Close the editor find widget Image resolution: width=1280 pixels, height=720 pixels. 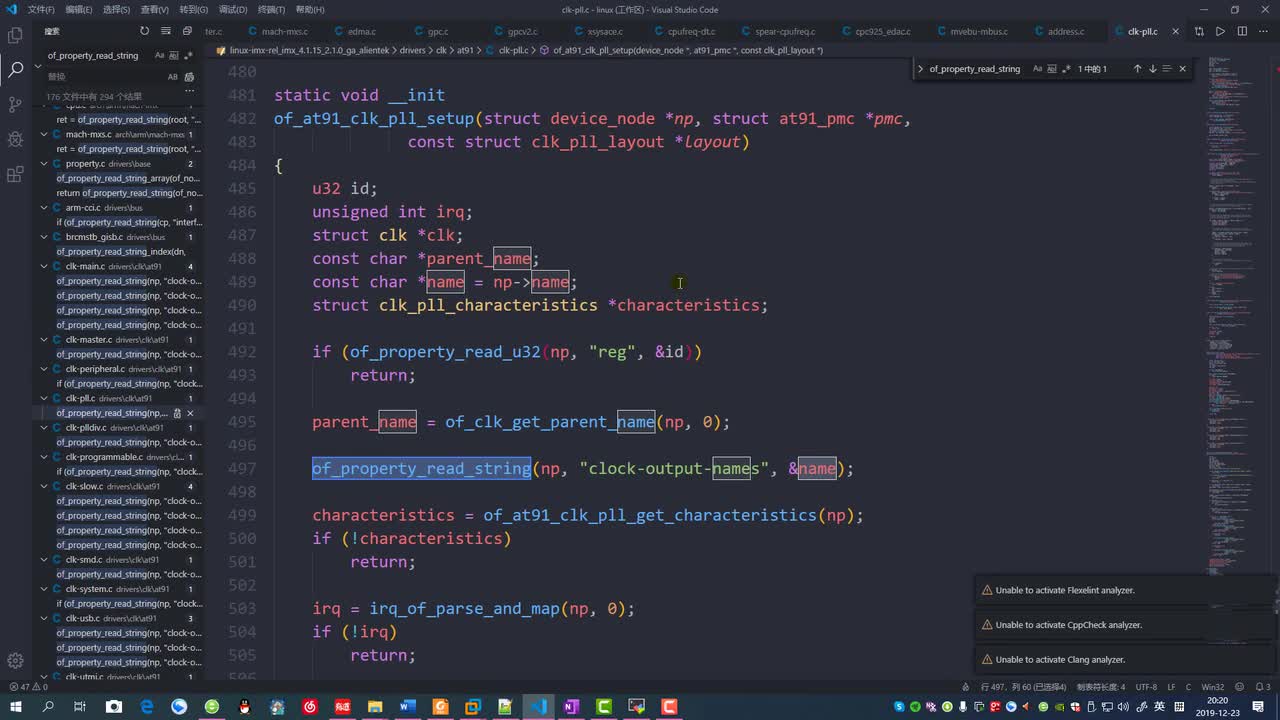coord(1182,69)
